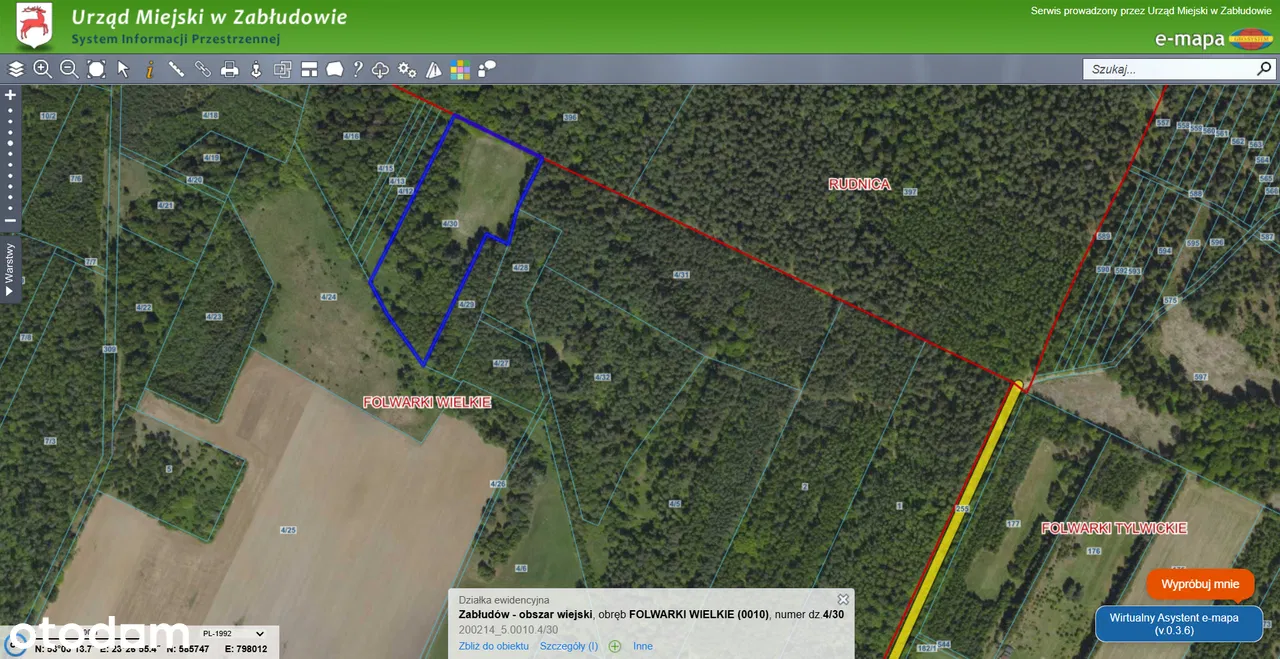
Task: Click the plus on zoom slider
Action: [x=10, y=96]
